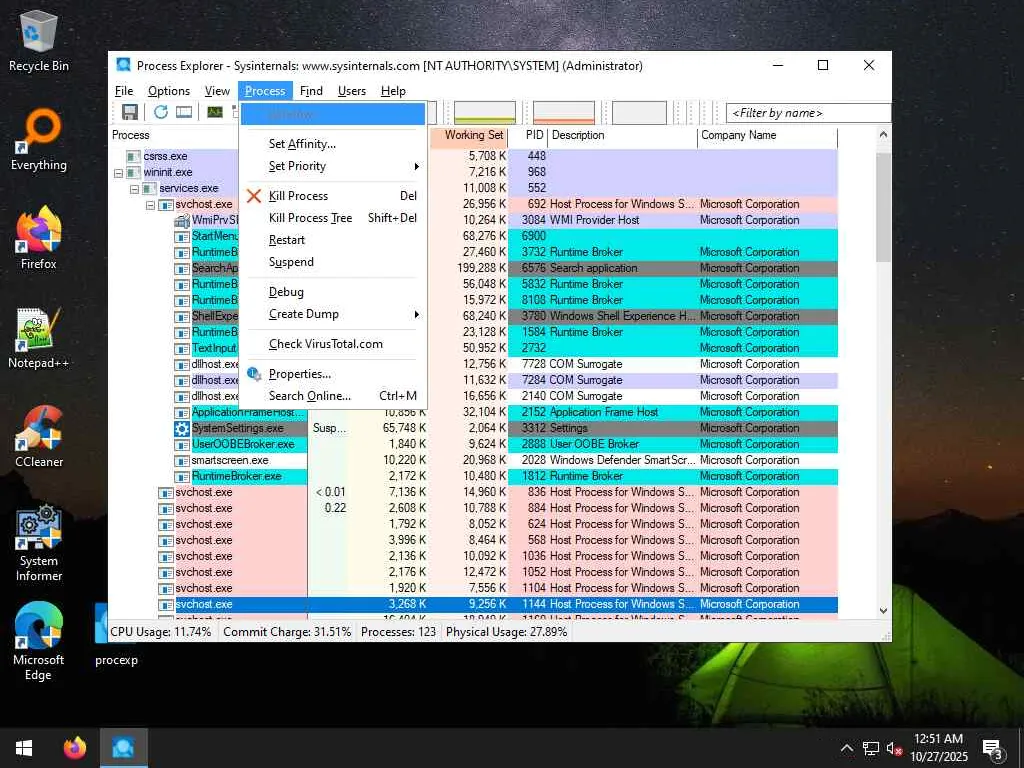Collapse the svchost.exe PID 692 node
1024x768 pixels.
point(150,205)
